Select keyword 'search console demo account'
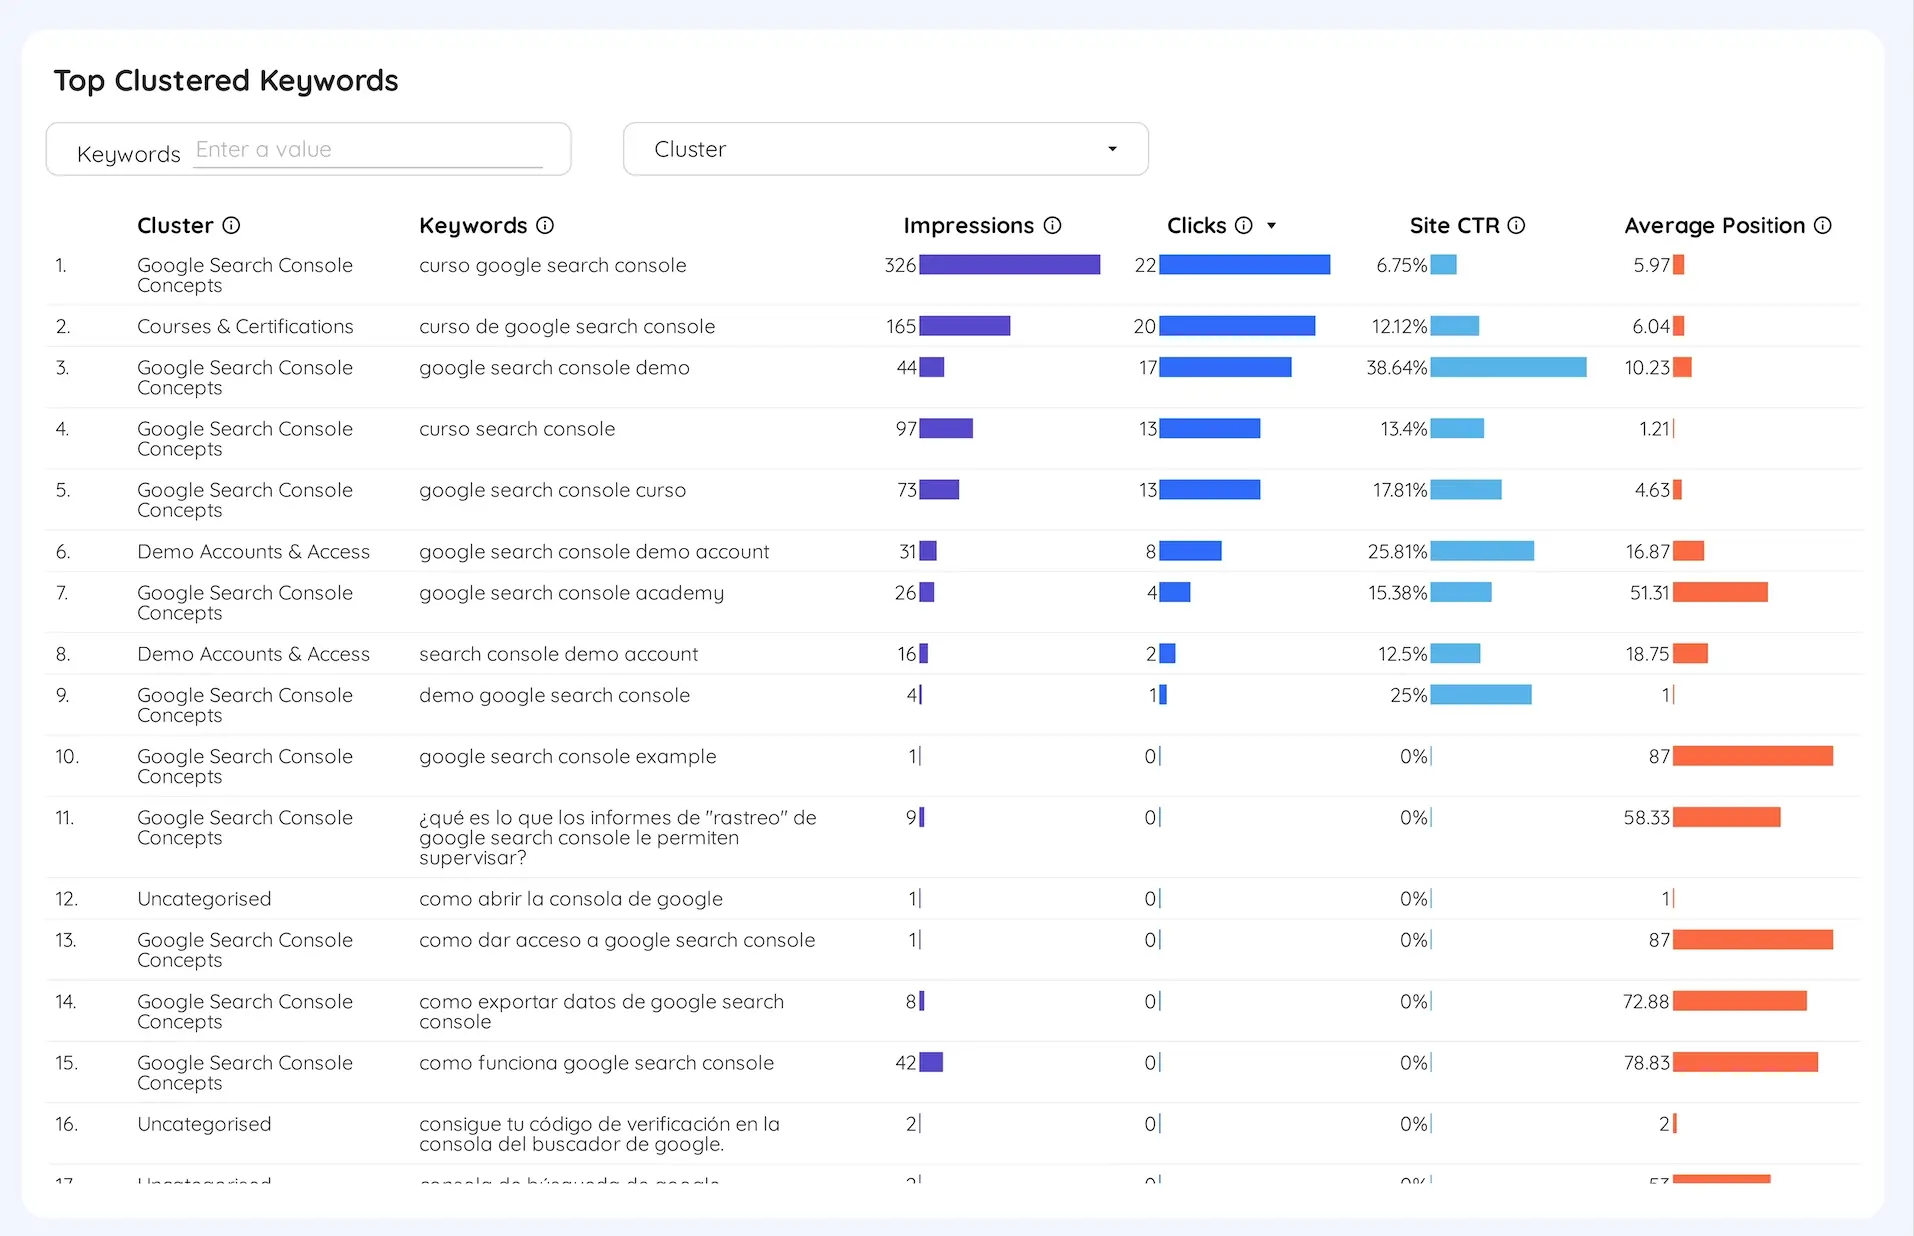Image resolution: width=1914 pixels, height=1236 pixels. click(558, 654)
